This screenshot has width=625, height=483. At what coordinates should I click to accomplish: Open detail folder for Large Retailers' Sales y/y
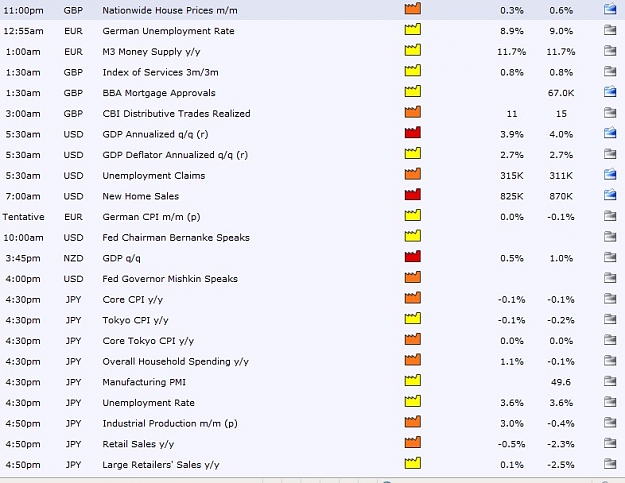click(610, 464)
